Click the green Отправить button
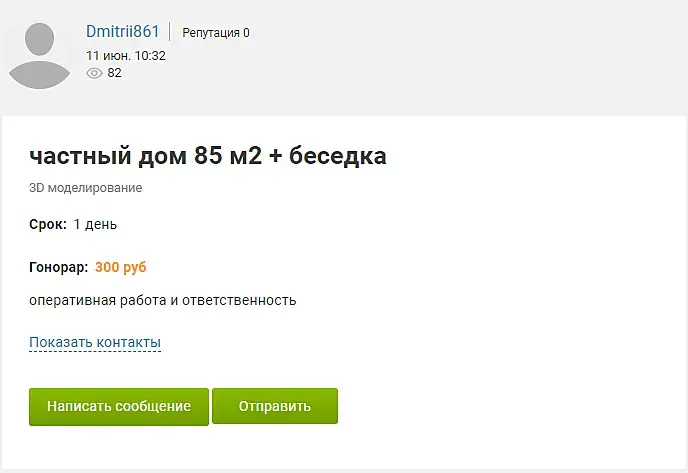 [275, 406]
